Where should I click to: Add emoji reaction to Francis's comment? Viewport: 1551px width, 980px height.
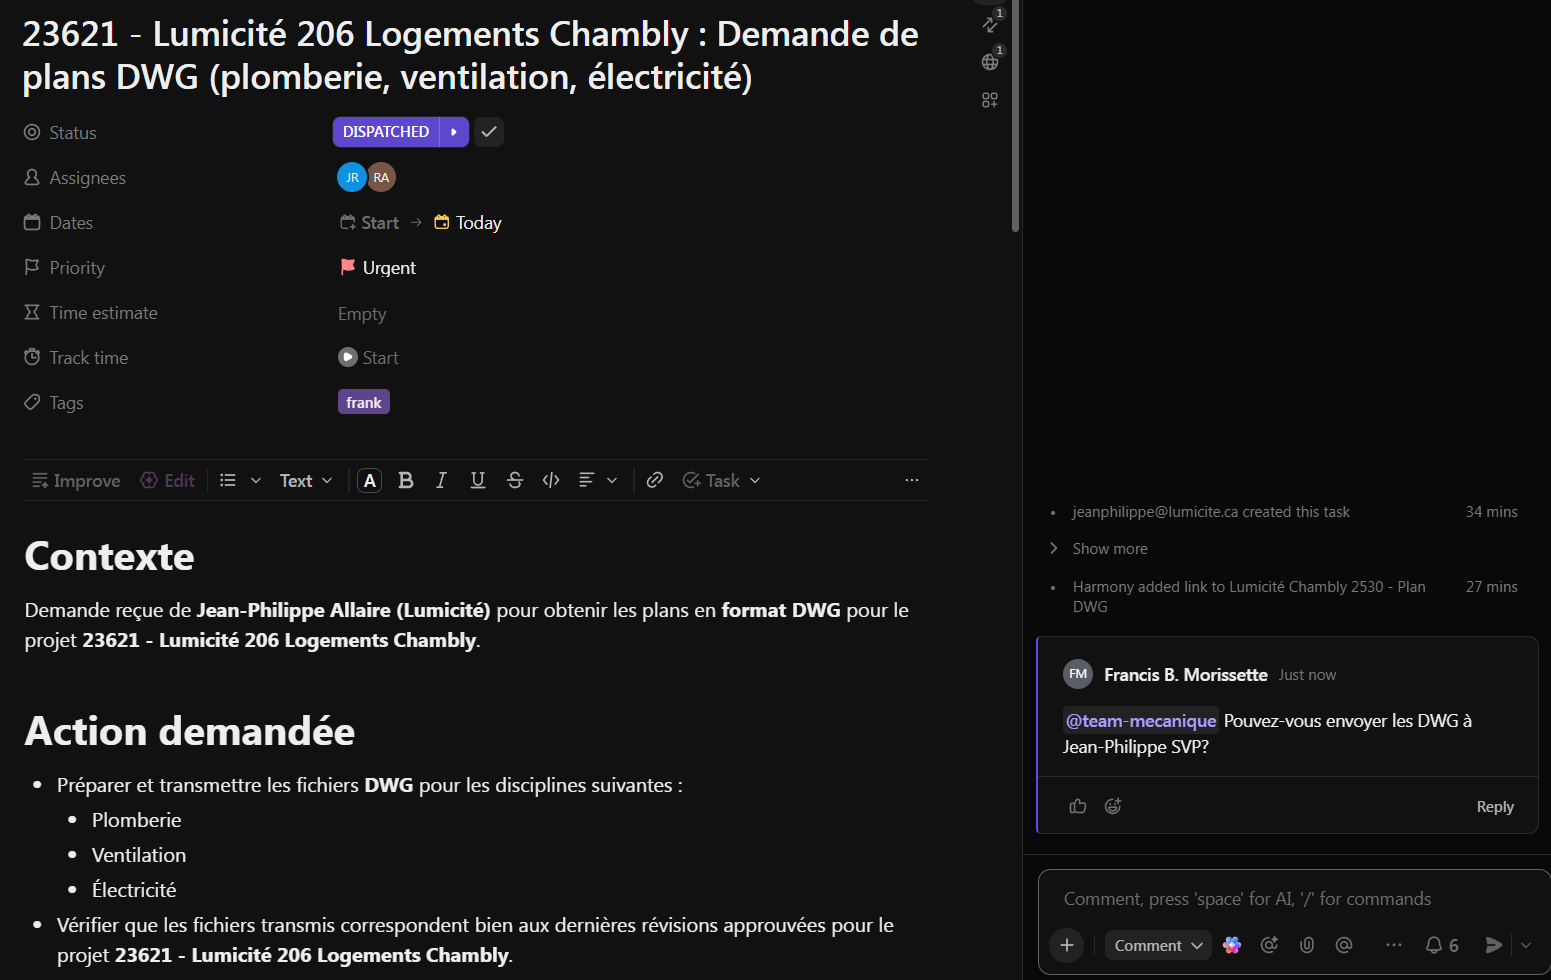[1113, 806]
